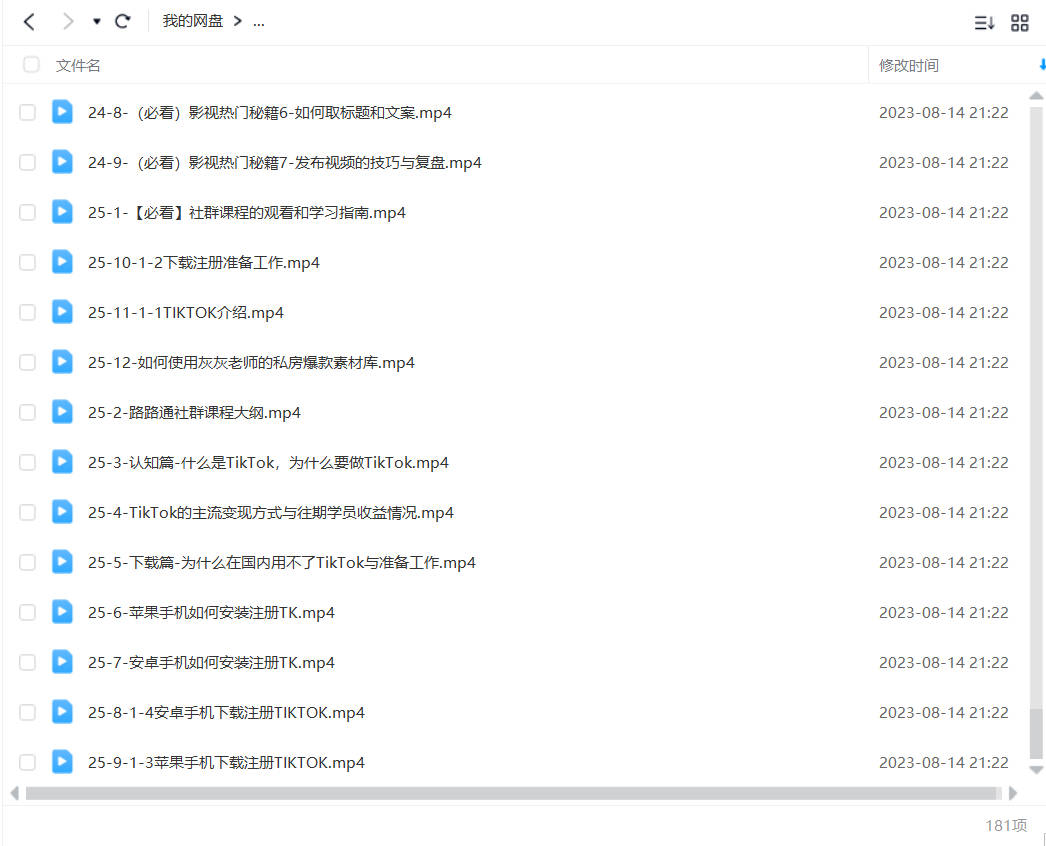1046x846 pixels.
Task: Tick checkbox for 25-11-1-1TIKTOK介绍
Action: (x=27, y=312)
